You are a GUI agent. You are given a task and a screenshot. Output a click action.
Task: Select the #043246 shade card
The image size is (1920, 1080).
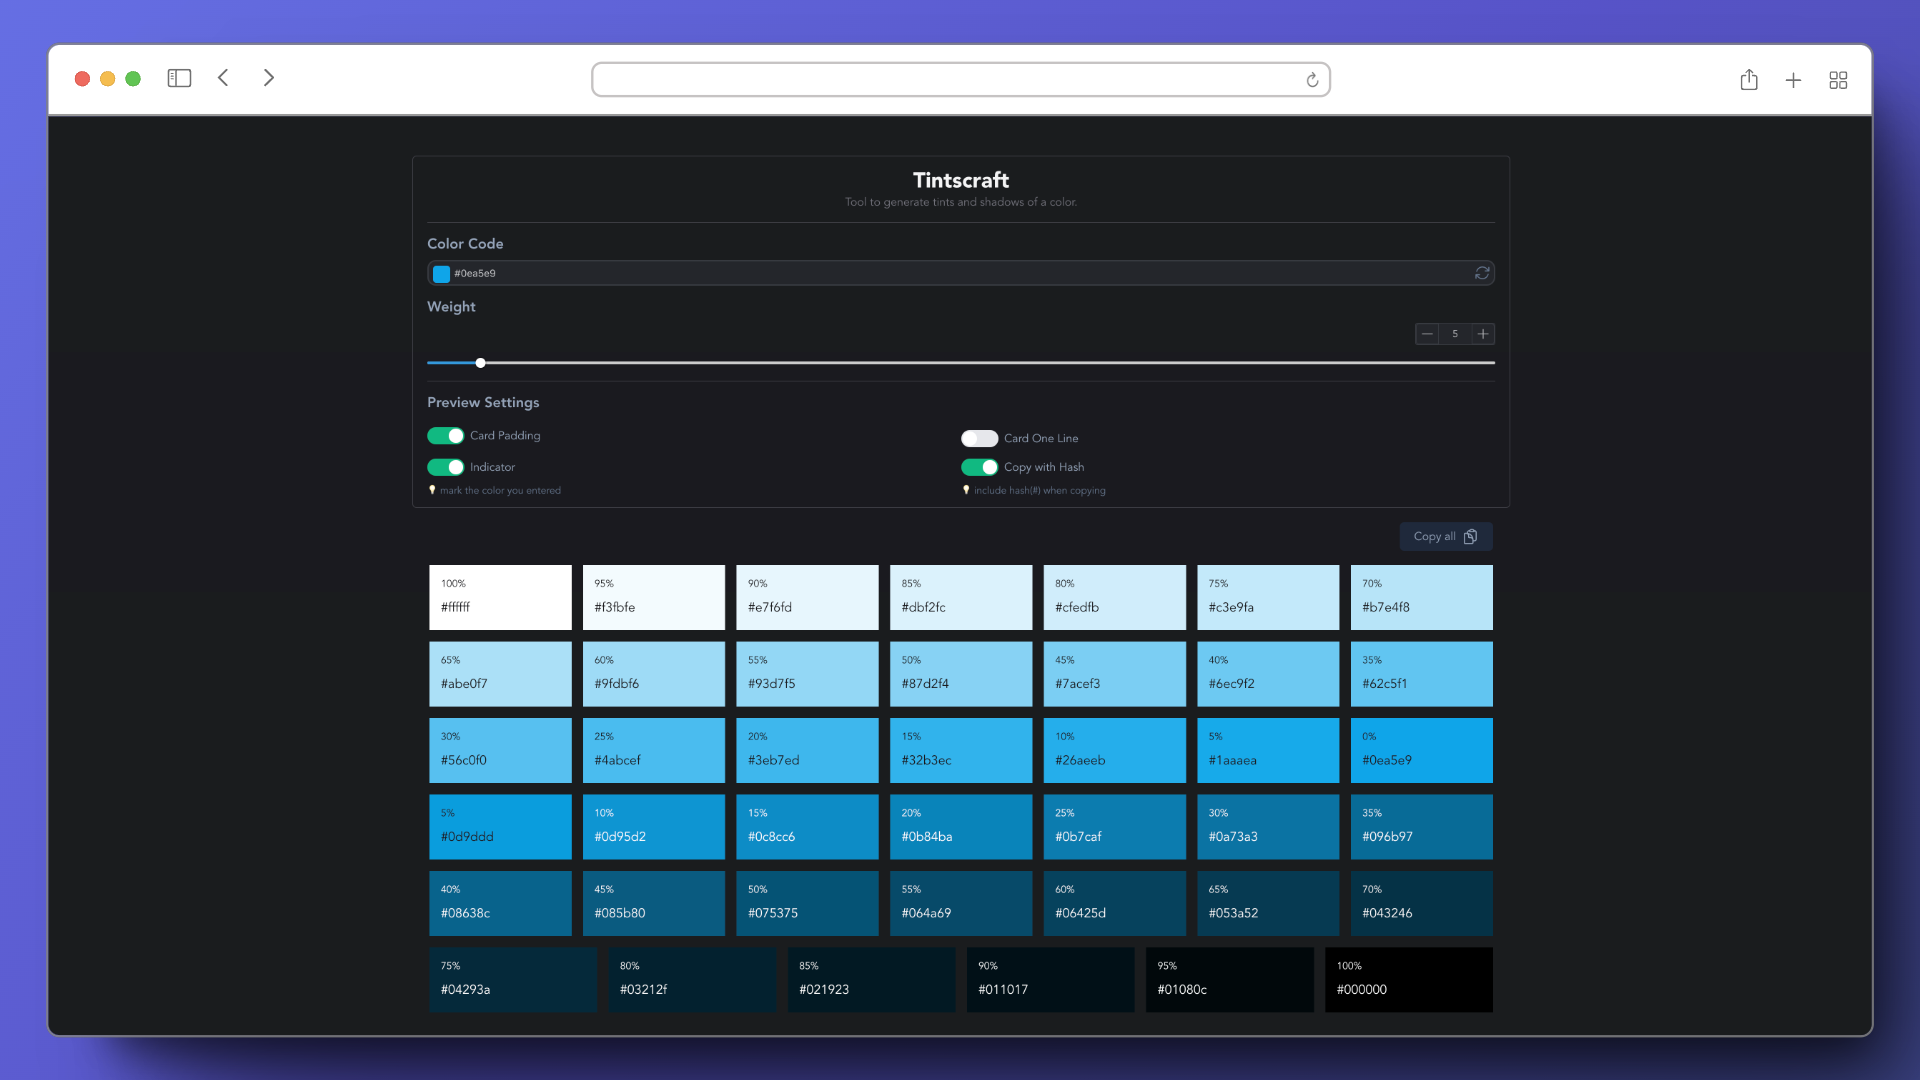[1421, 903]
